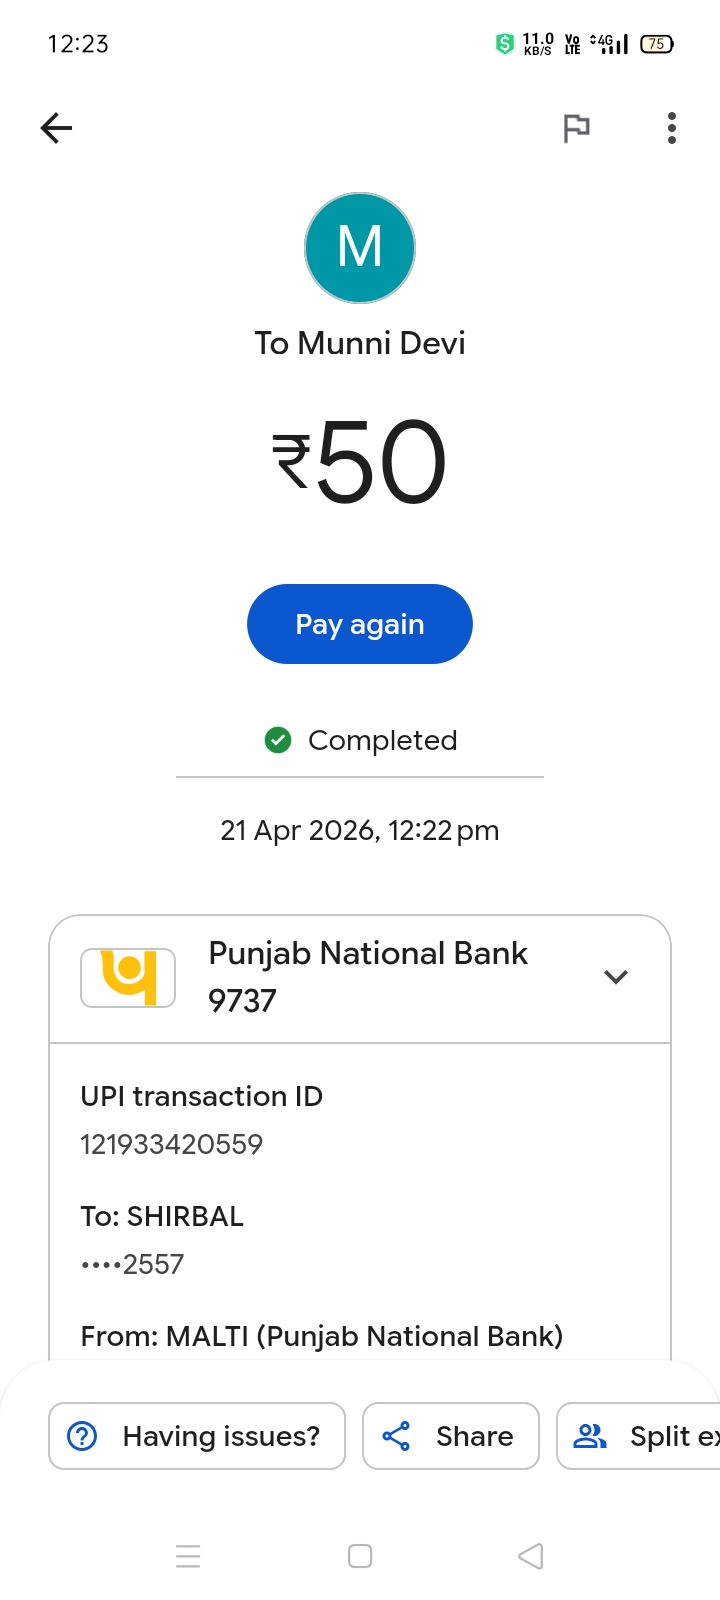Tap the Punjab National Bank logo
This screenshot has height=1600, width=720.
(128, 977)
